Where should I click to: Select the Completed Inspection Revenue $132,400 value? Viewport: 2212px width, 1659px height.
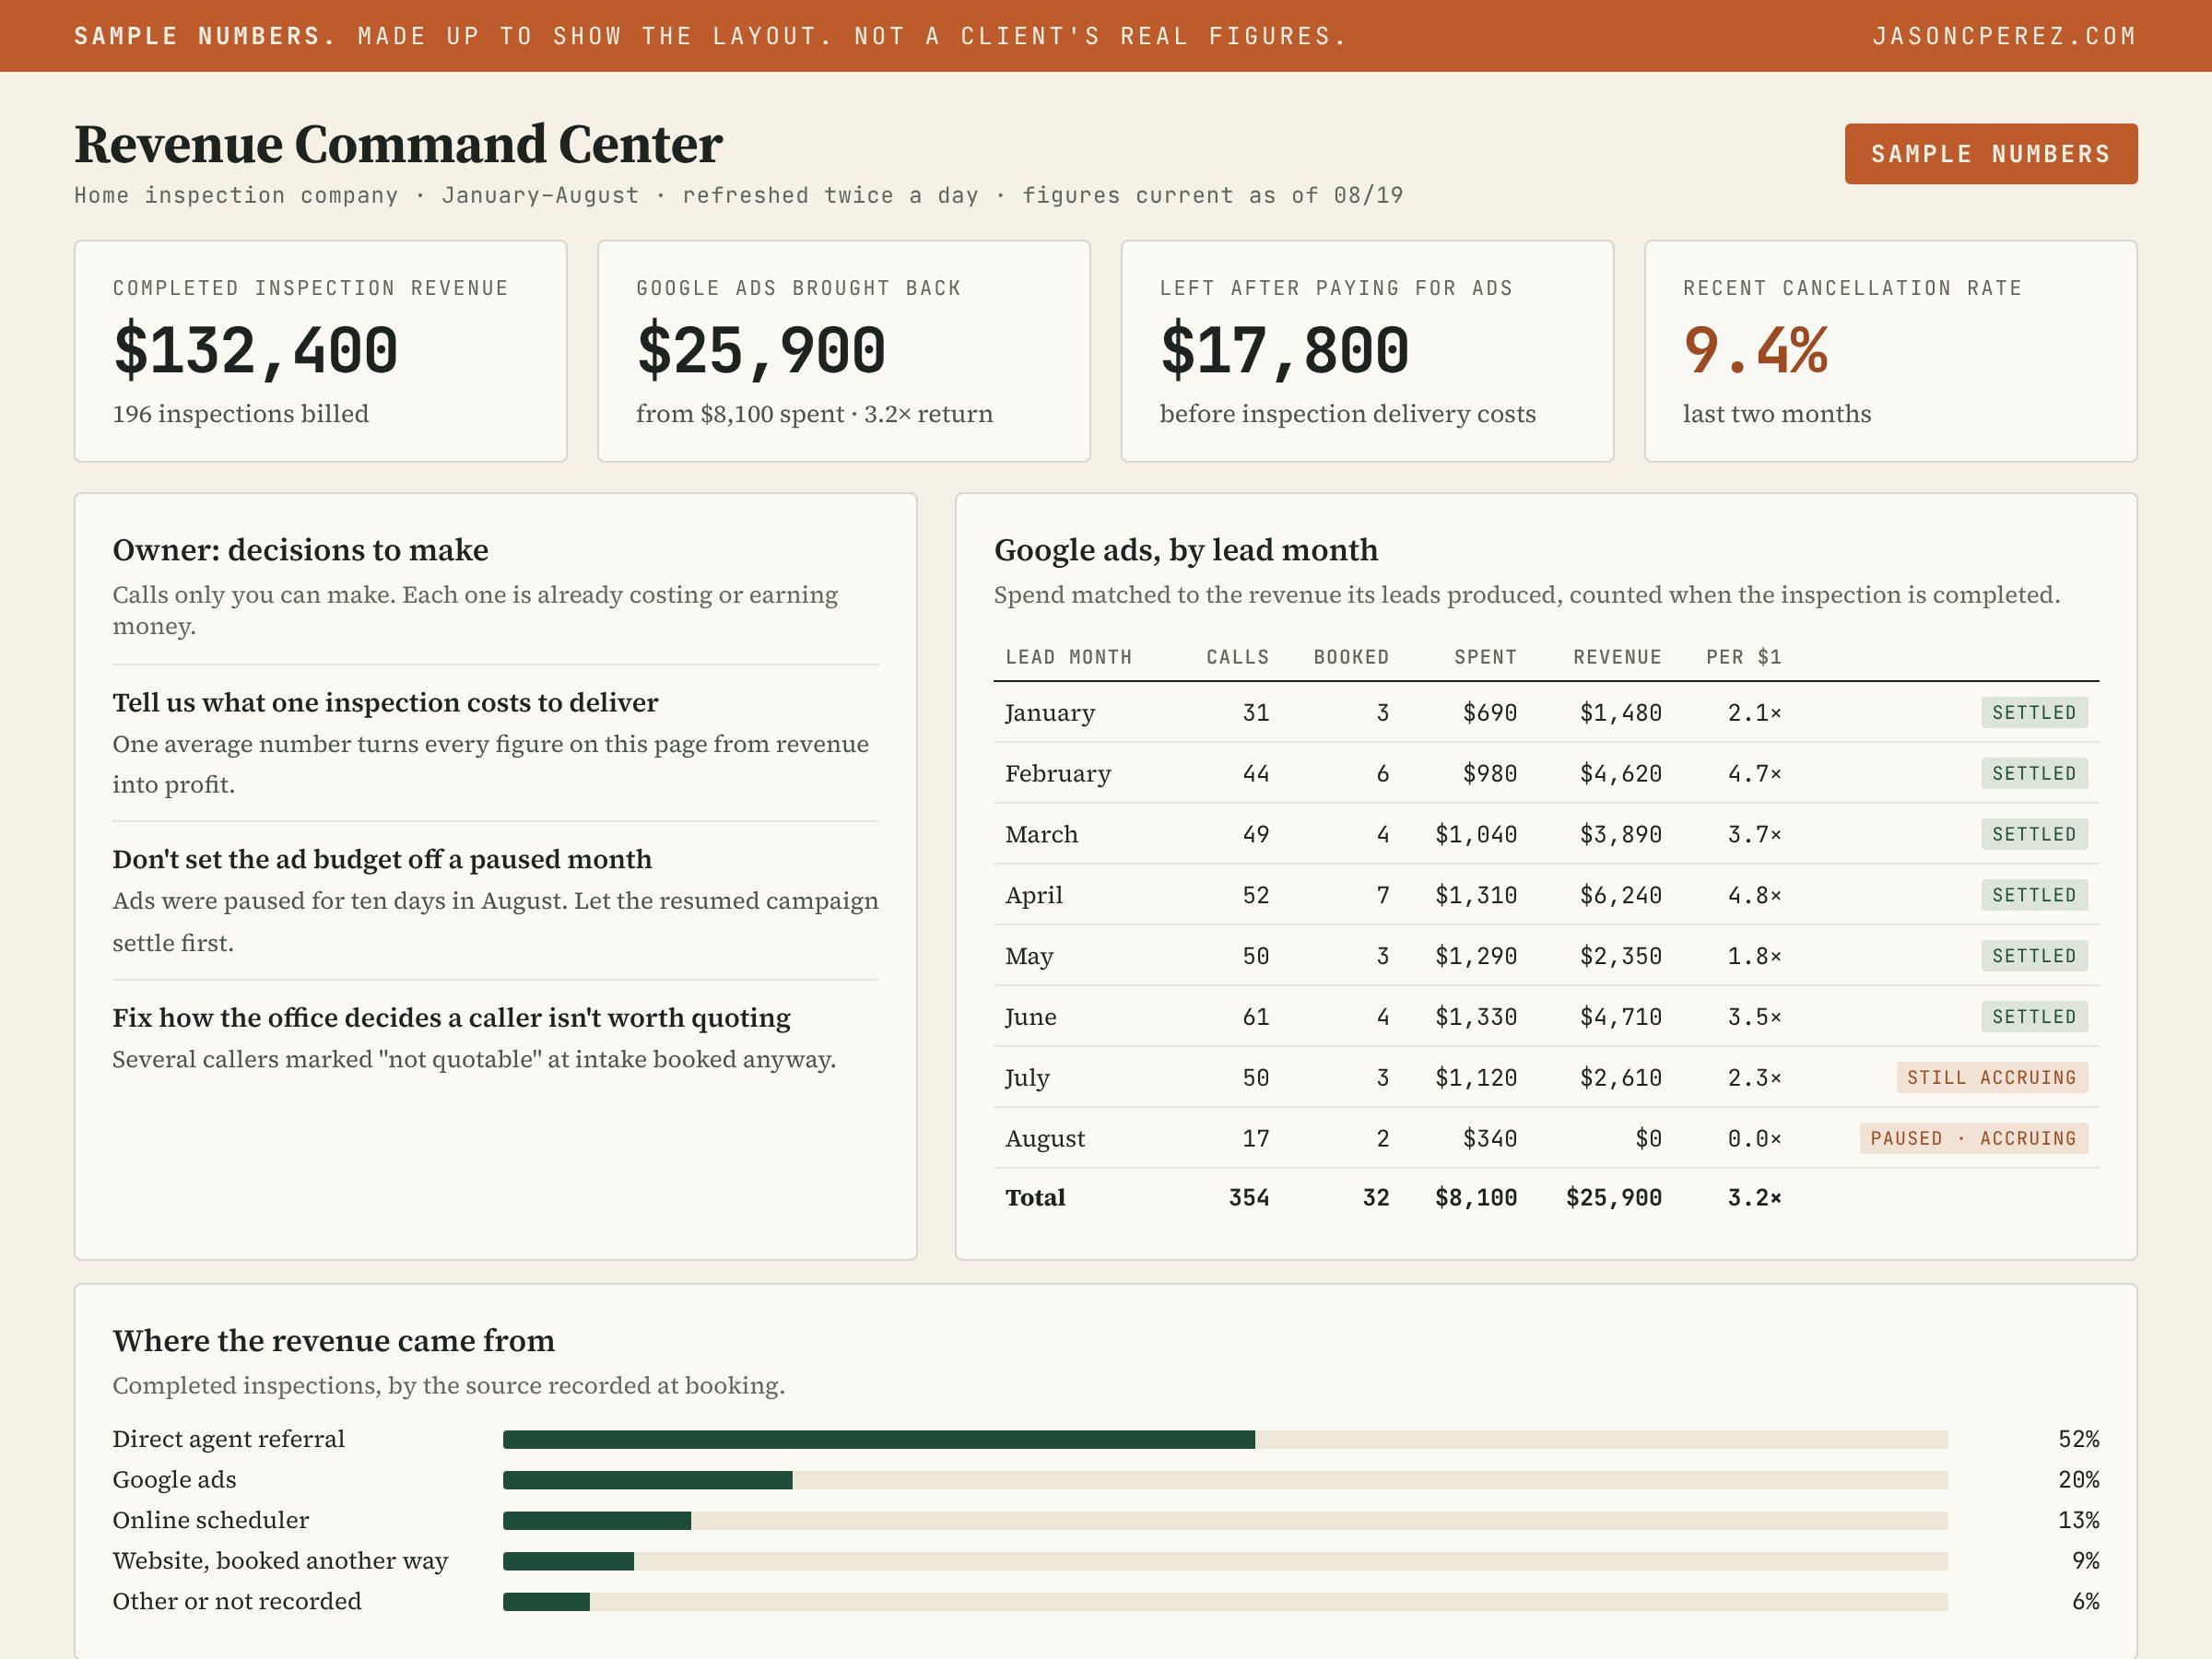pos(256,351)
